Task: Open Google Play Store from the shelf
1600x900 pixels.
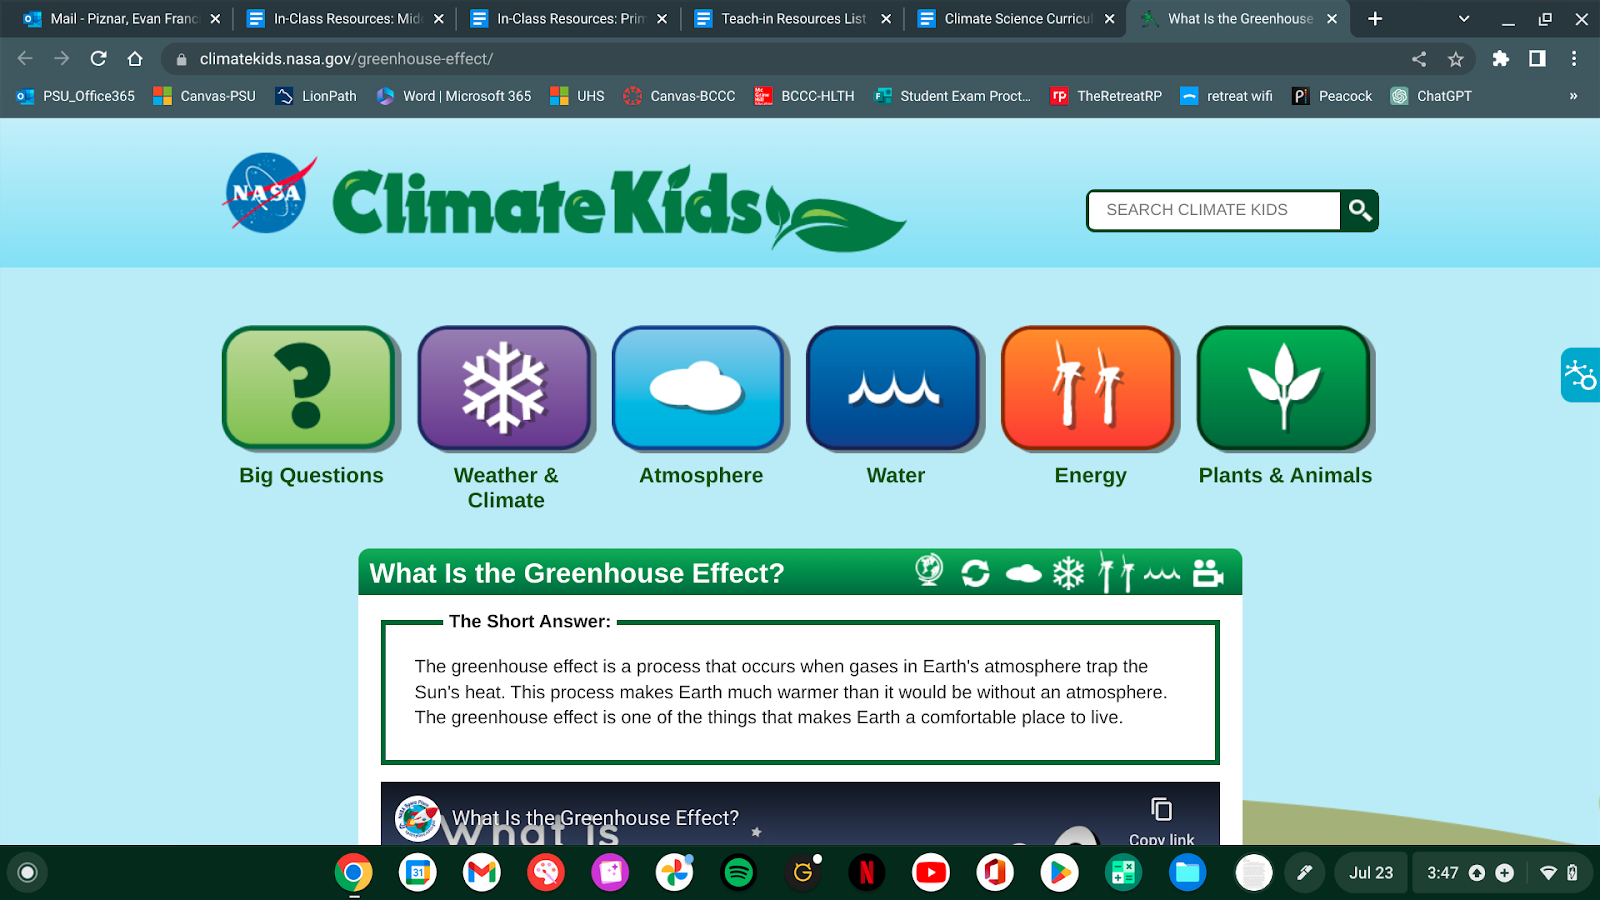Action: [x=1060, y=873]
